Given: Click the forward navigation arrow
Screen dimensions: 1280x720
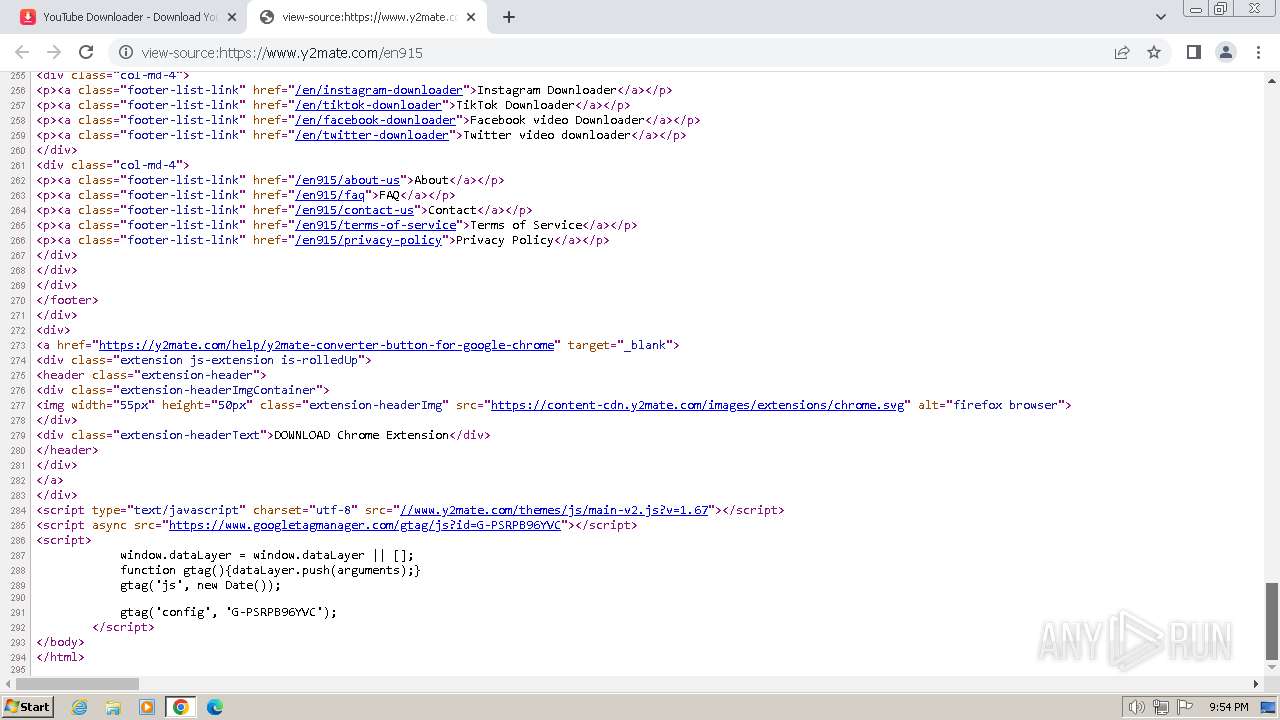Looking at the screenshot, I should (x=54, y=52).
